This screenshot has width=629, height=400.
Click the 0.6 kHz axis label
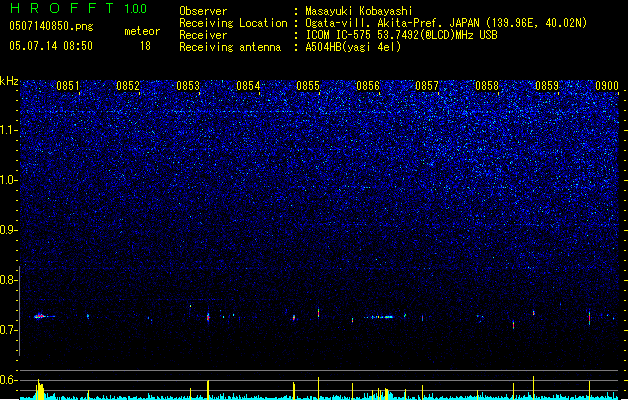click(x=9, y=380)
